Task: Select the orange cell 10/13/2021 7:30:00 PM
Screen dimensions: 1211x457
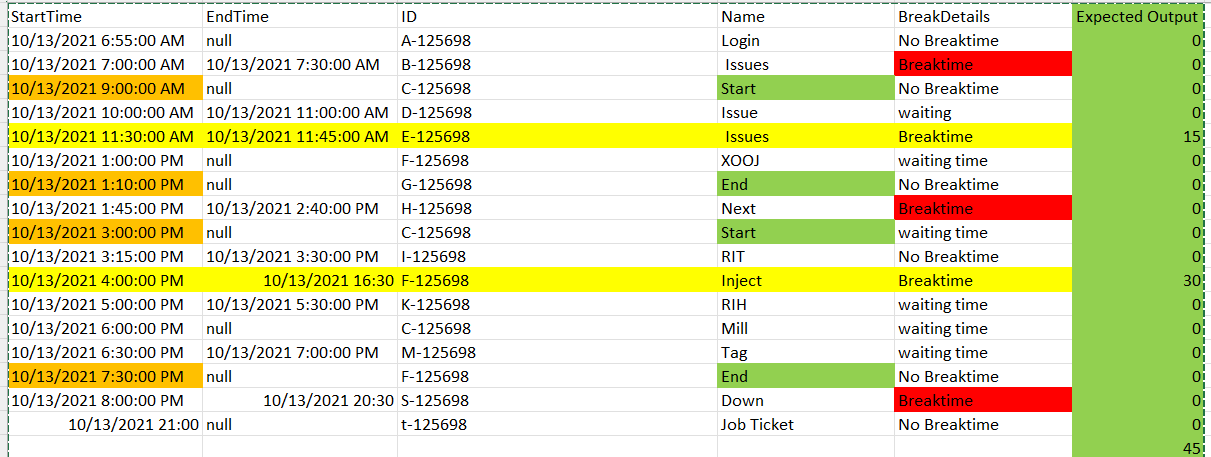Action: (105, 377)
